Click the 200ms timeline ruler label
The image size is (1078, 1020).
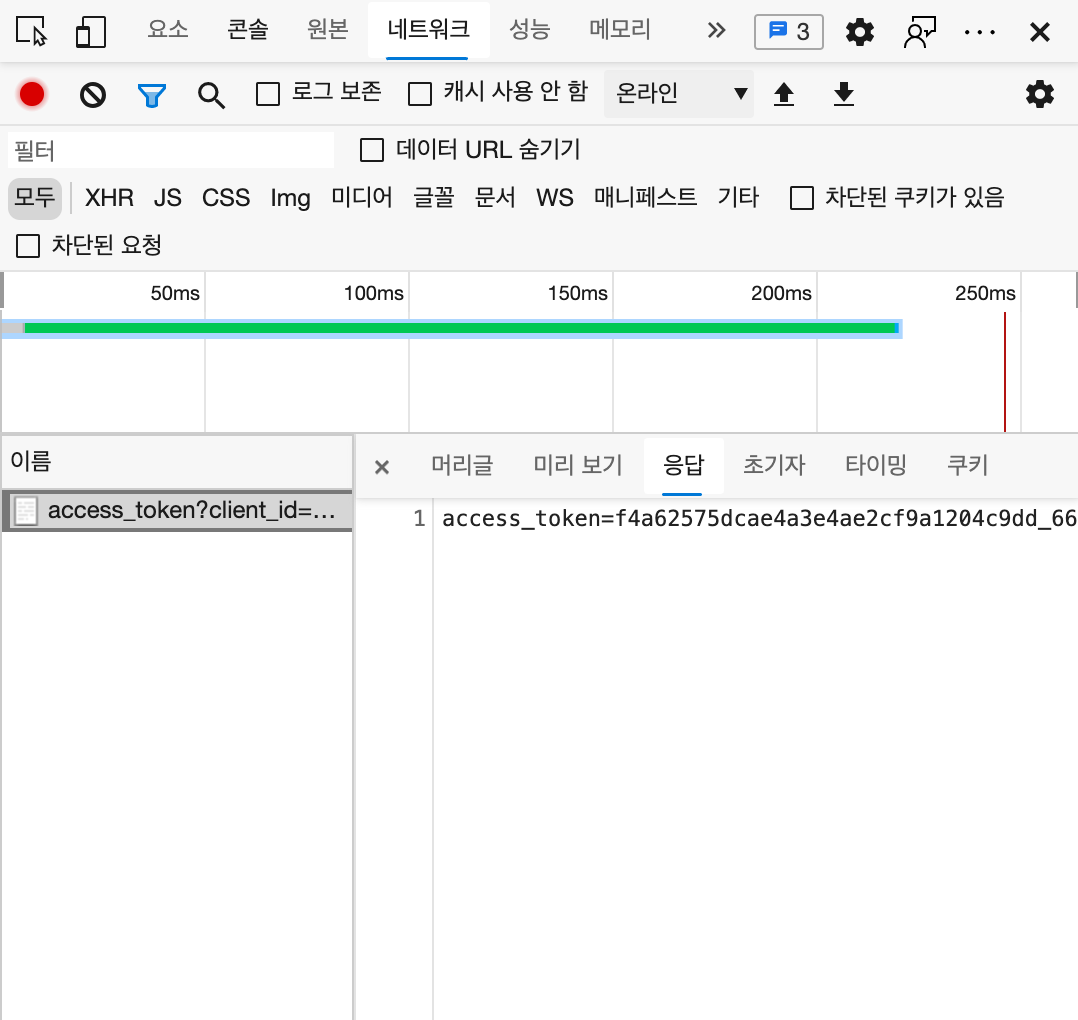coord(781,293)
